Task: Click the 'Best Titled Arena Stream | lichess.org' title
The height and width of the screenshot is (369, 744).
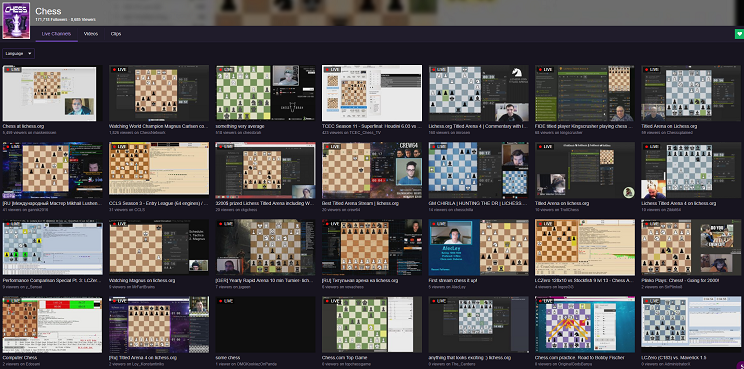Action: (360, 203)
